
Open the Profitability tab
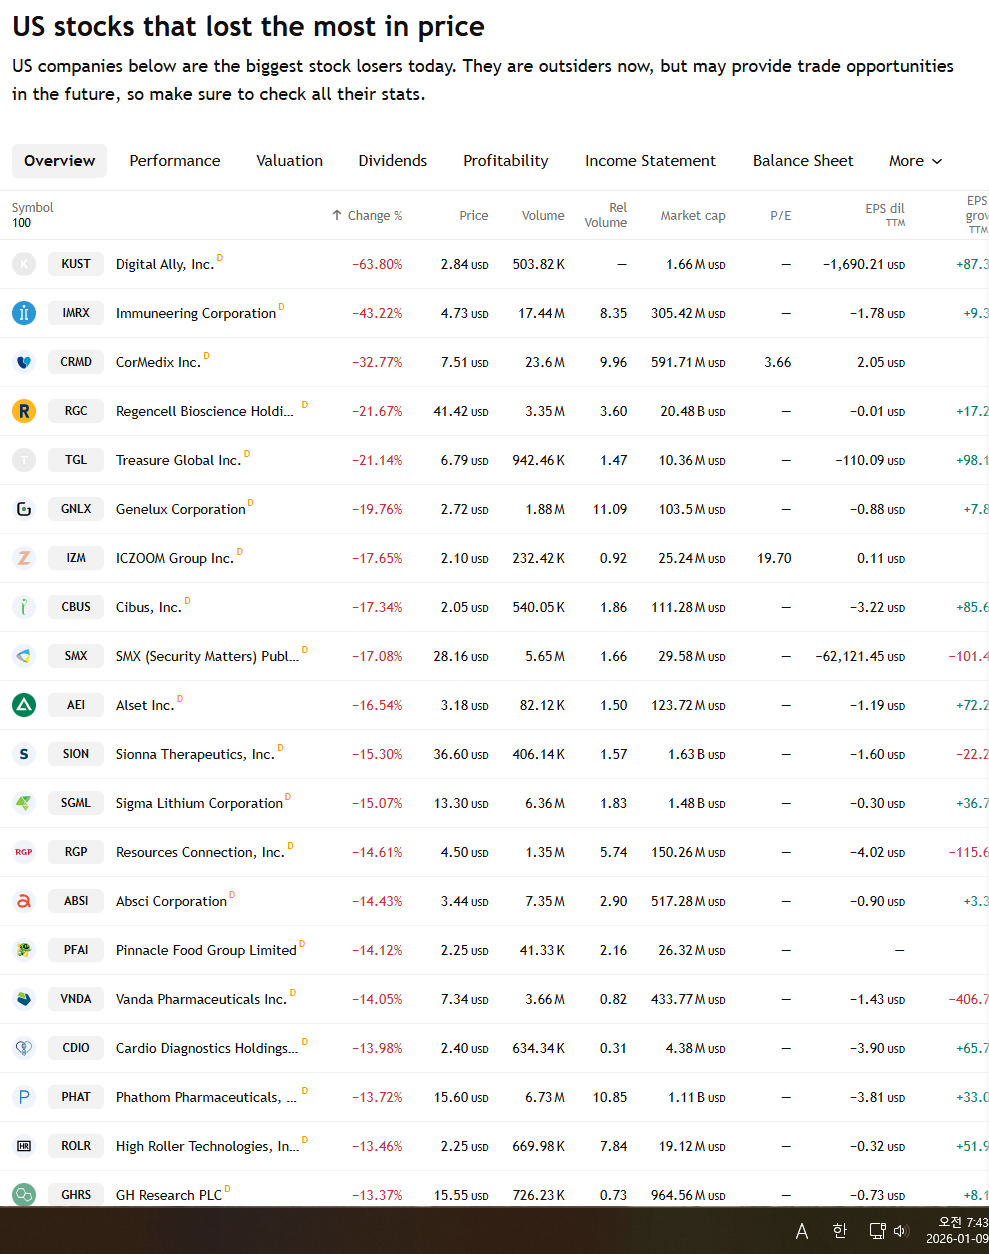[x=506, y=161]
